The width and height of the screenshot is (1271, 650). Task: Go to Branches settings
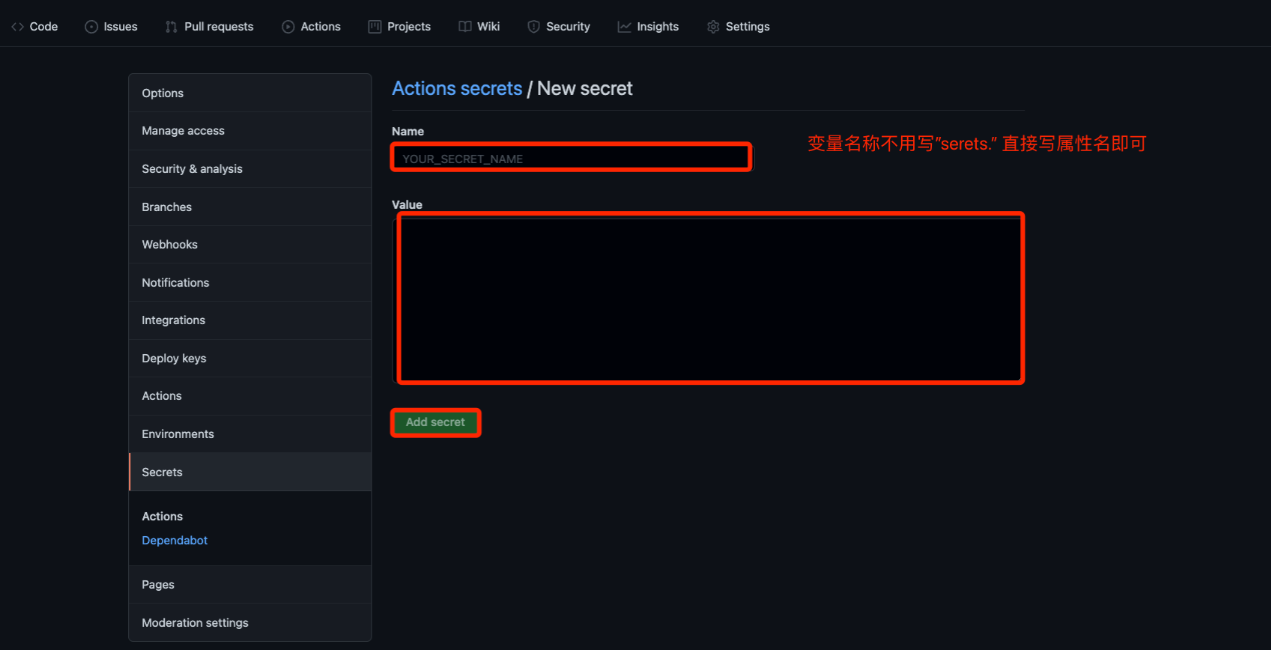[x=166, y=207]
